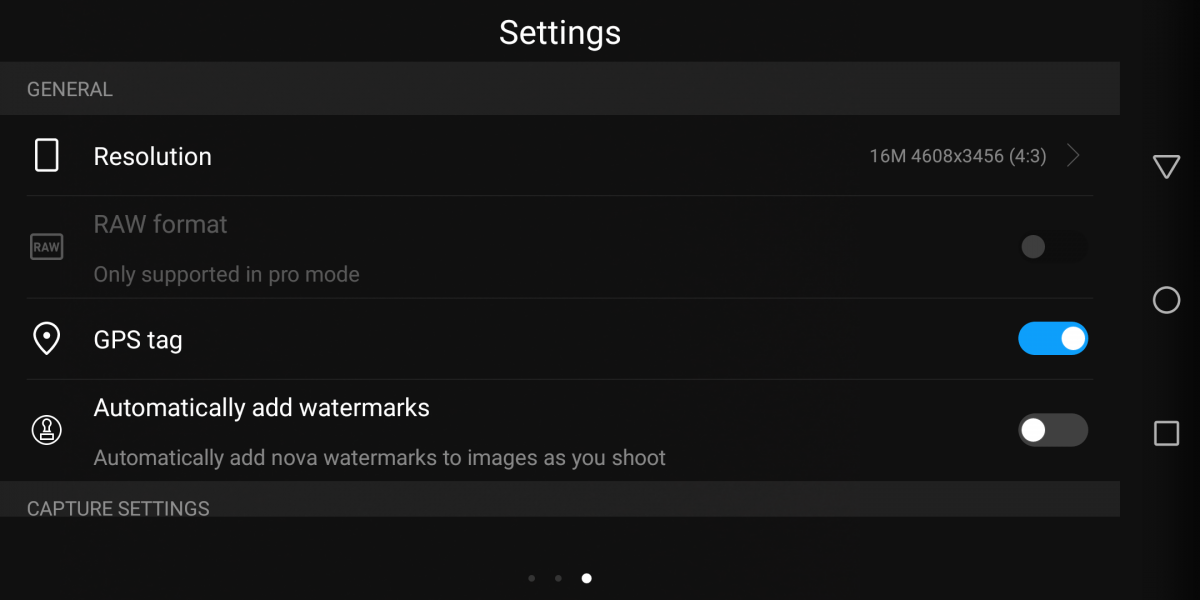
Task: Tap the Automatically add watermarks label
Action: (x=262, y=408)
